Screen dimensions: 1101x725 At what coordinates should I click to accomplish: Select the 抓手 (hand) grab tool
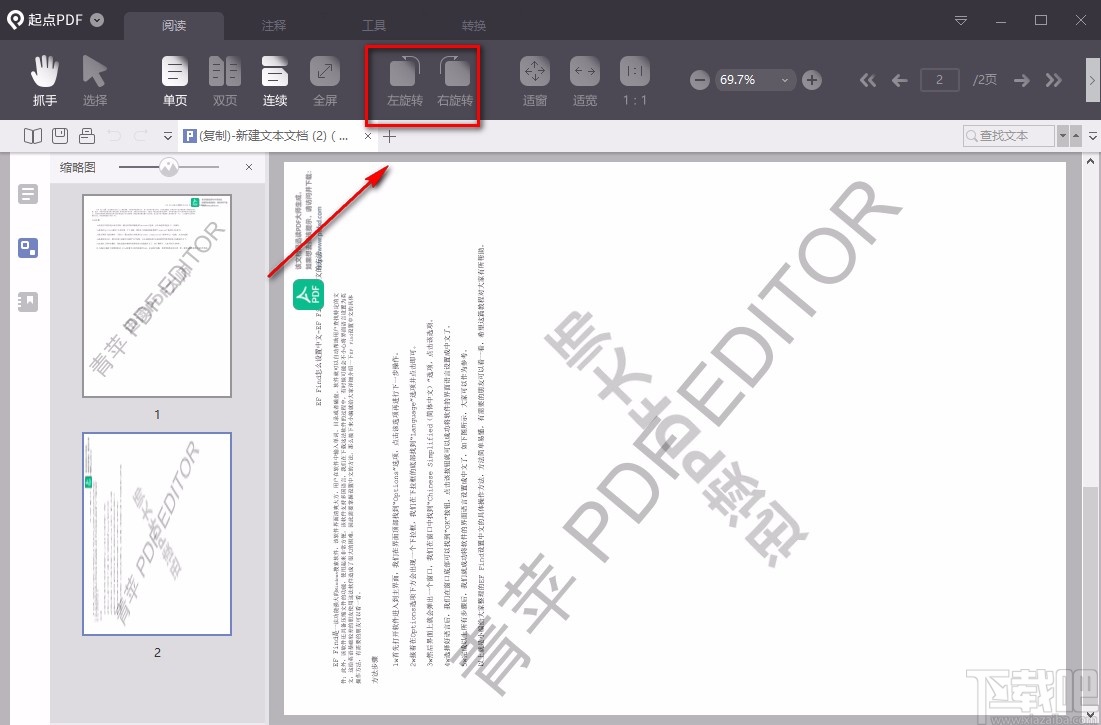click(x=44, y=80)
